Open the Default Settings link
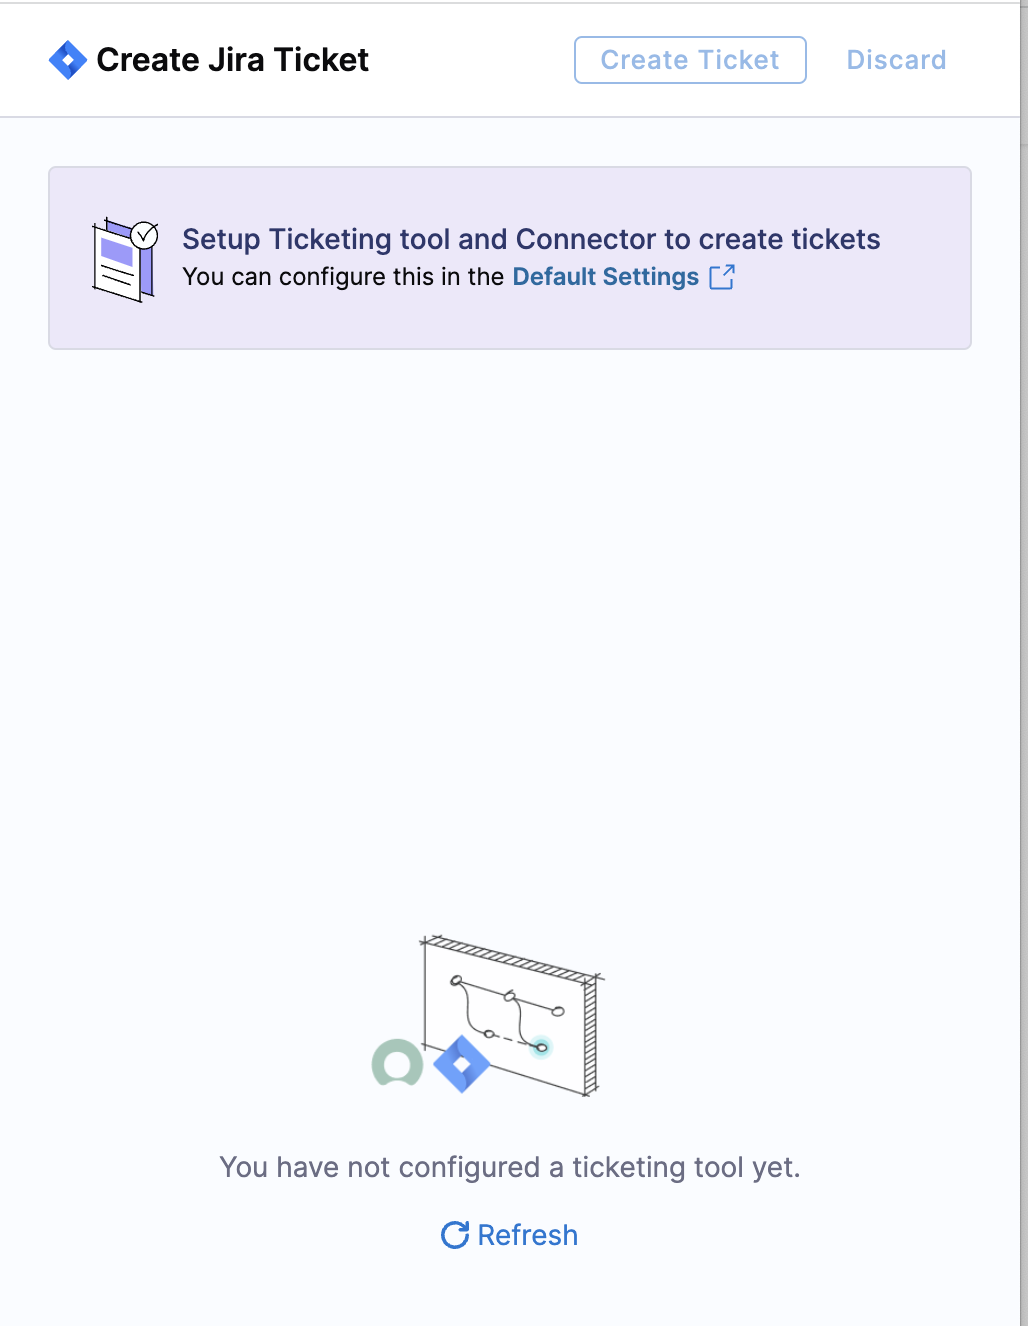This screenshot has height=1326, width=1028. point(605,277)
